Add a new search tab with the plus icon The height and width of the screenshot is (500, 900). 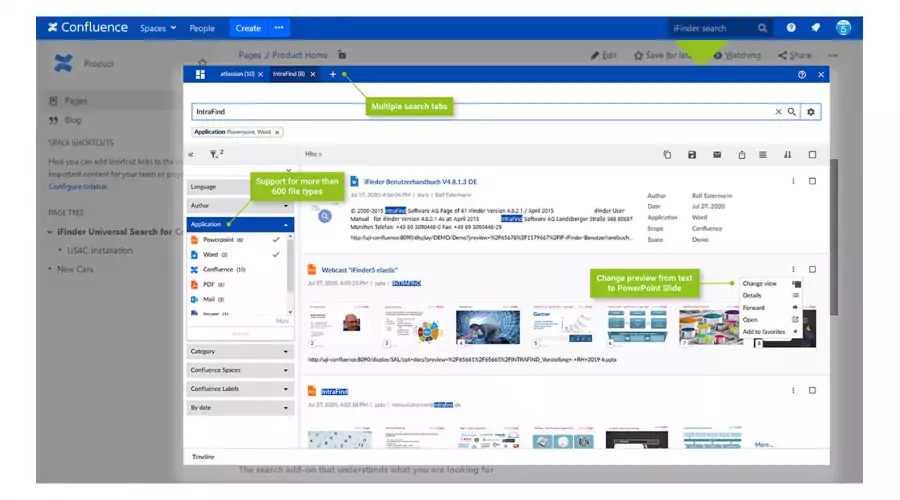[332, 75]
